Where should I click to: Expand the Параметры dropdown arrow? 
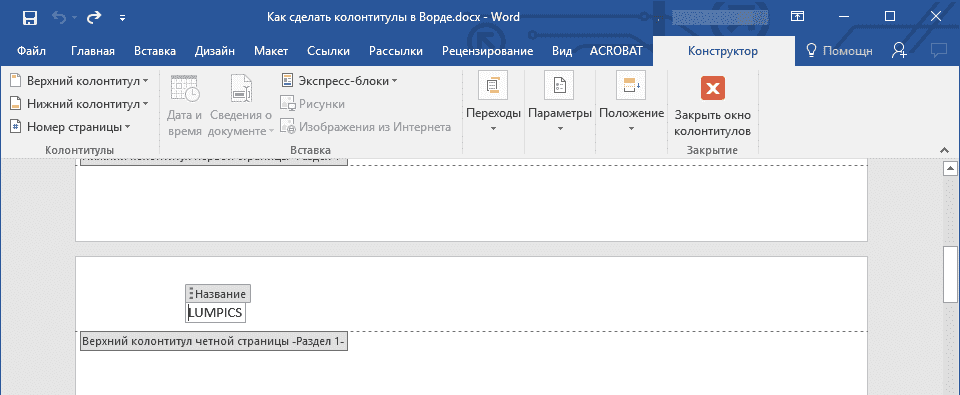[x=560, y=128]
